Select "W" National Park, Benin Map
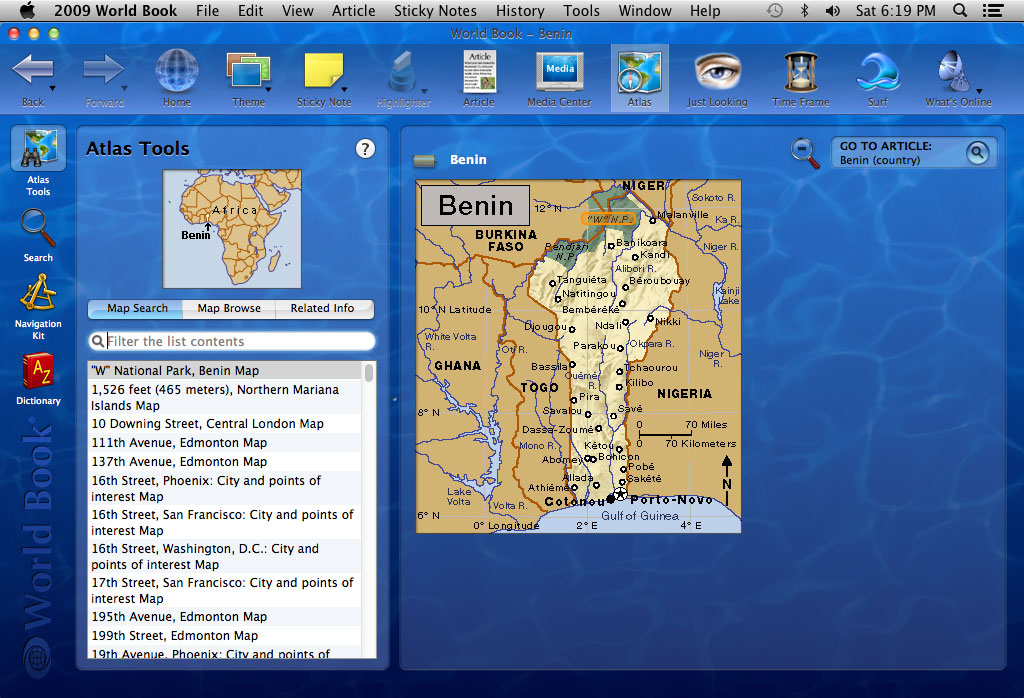This screenshot has height=698, width=1024. [225, 370]
